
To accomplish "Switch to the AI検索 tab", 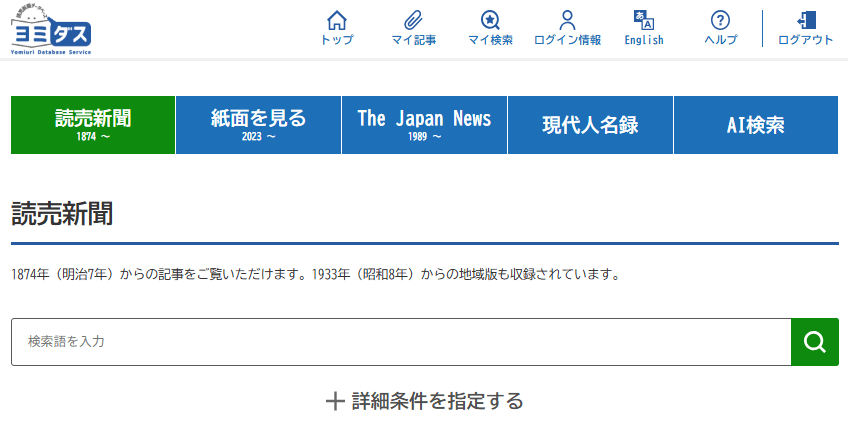I will [756, 125].
